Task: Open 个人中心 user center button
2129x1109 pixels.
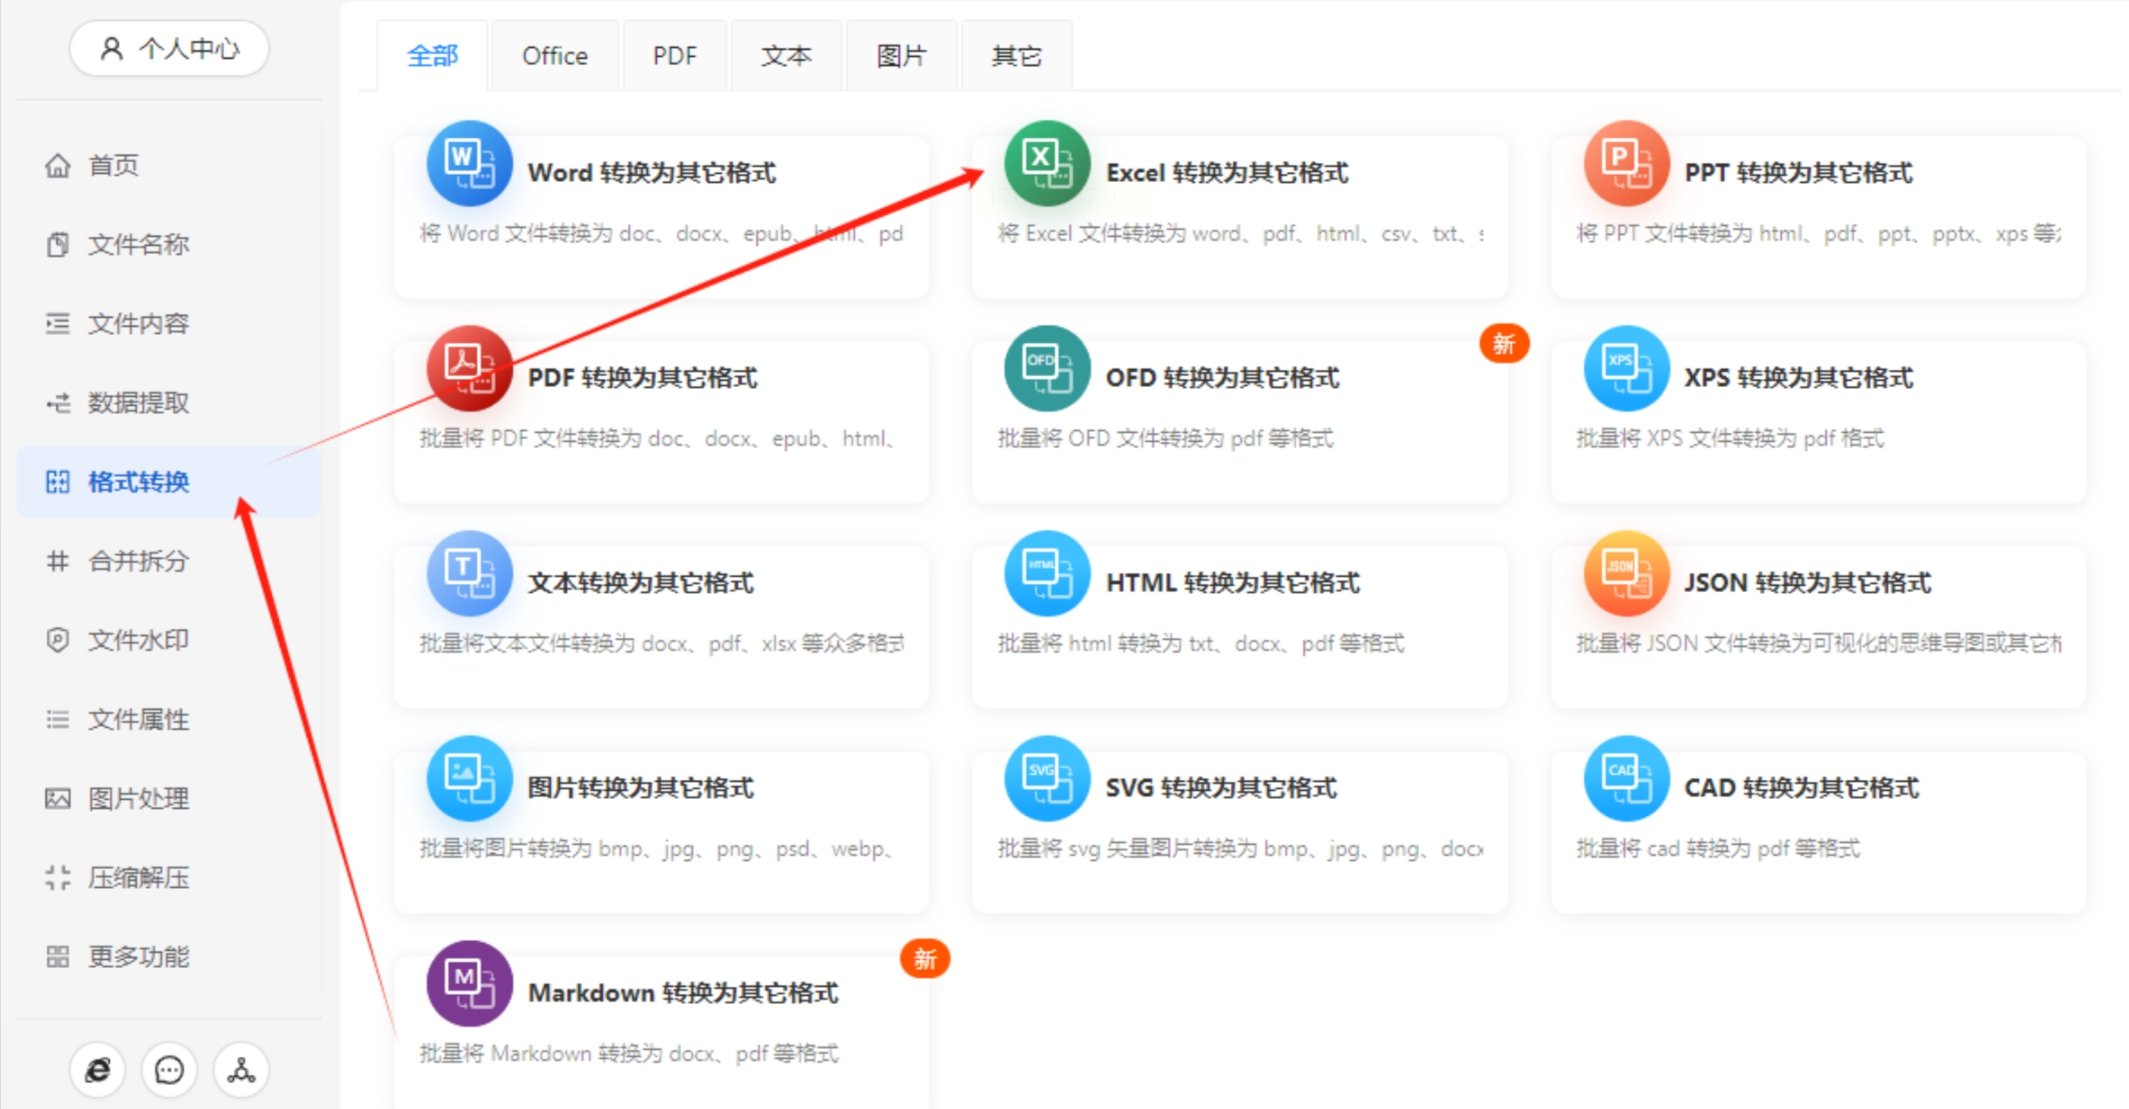Action: (x=169, y=48)
